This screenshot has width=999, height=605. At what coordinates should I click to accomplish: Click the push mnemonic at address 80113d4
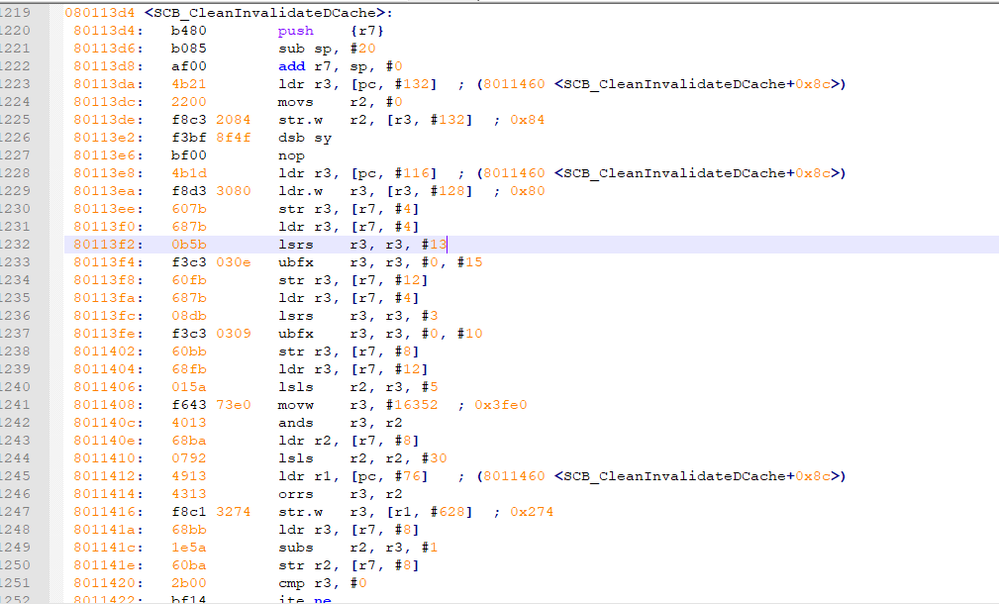(x=296, y=31)
